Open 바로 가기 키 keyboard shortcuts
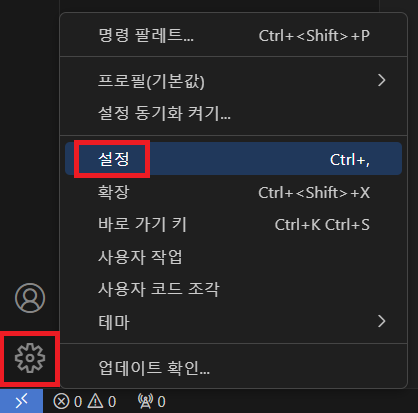 click(233, 224)
